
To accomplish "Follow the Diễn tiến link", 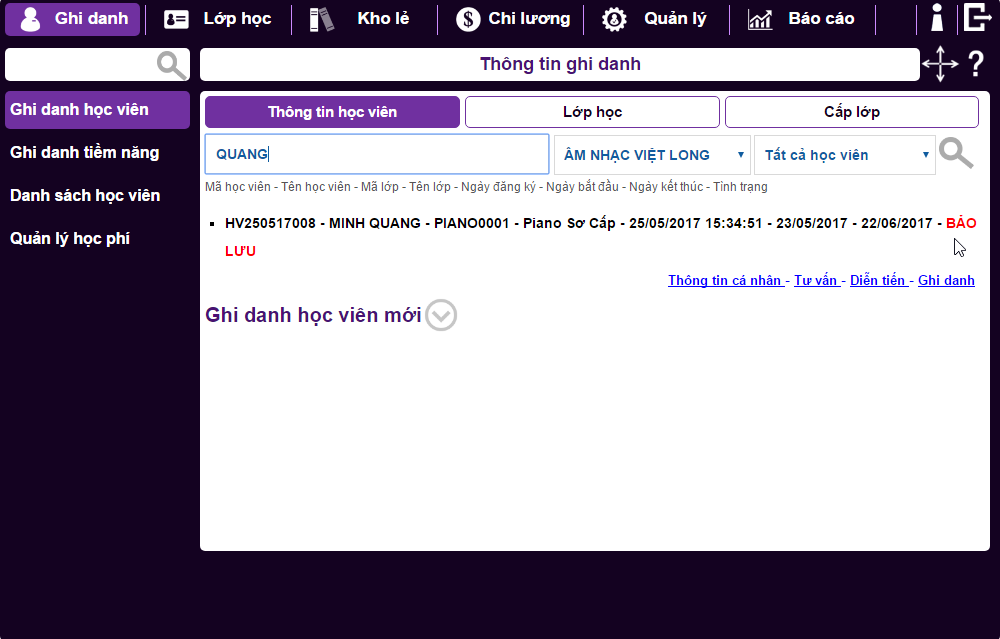I will tap(877, 281).
